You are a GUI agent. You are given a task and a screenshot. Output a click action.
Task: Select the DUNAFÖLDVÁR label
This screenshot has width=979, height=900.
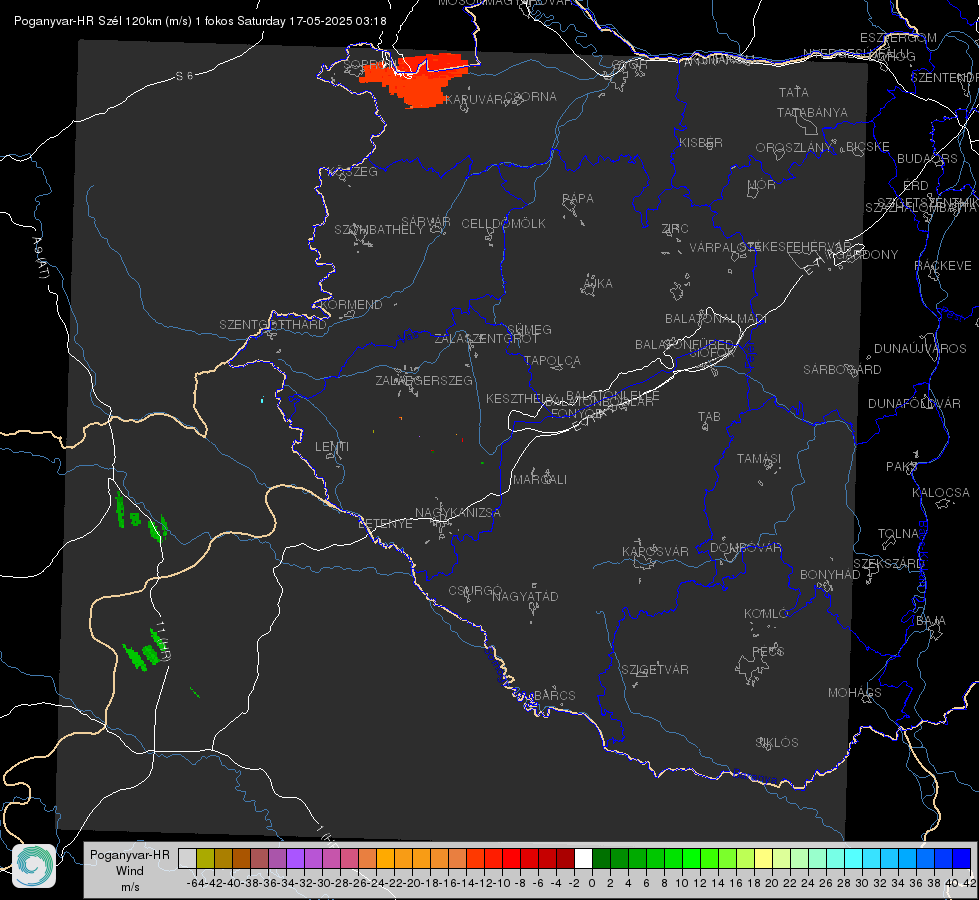[915, 403]
